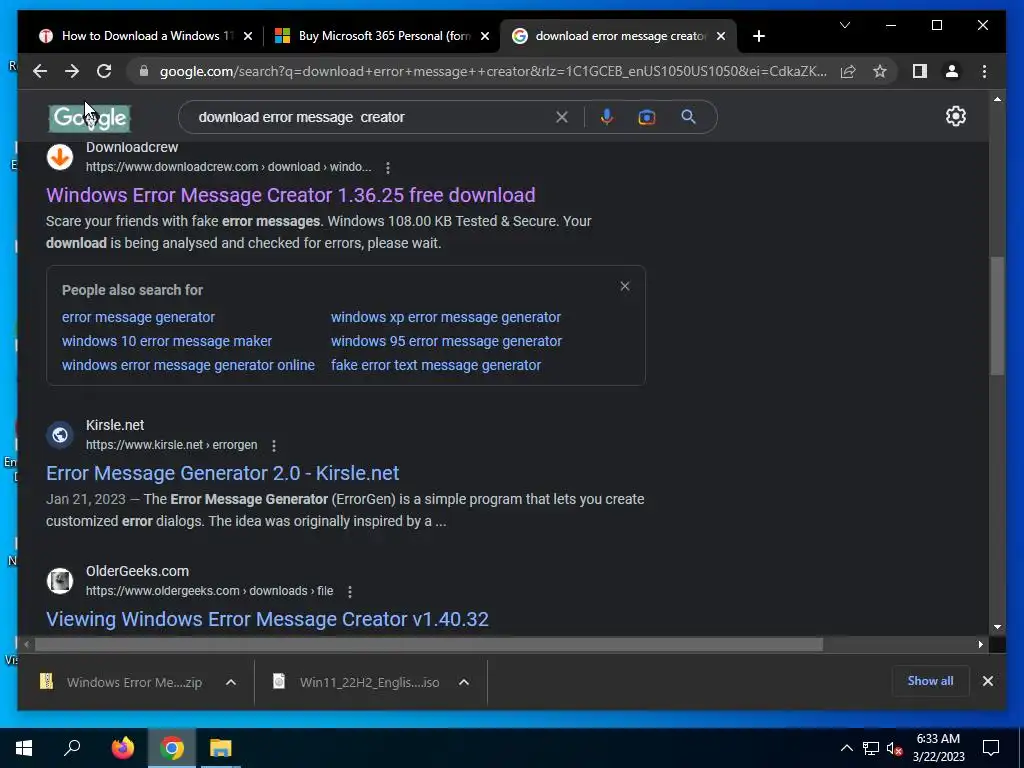
Task: Clear the Google search query
Action: 562,117
